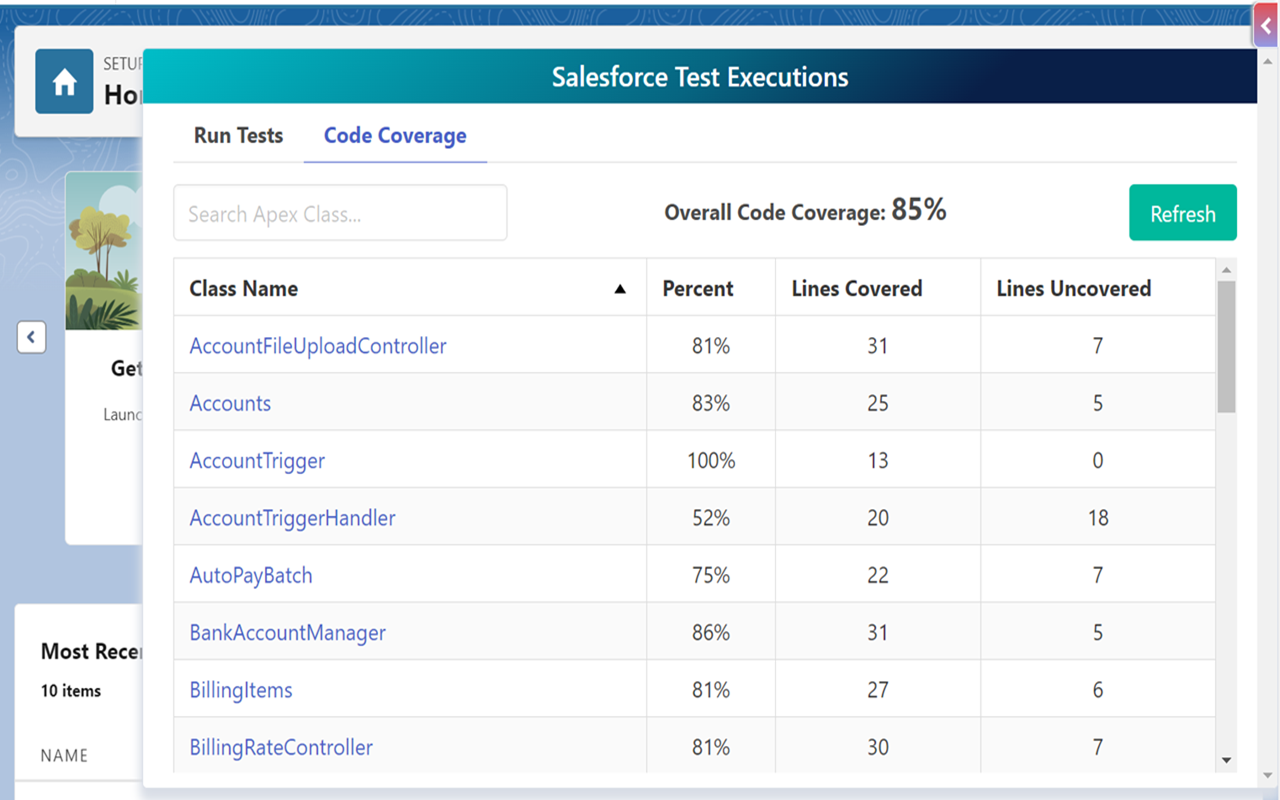This screenshot has width=1280, height=800.
Task: Open AccountFileUploadController class link
Action: [x=318, y=346]
